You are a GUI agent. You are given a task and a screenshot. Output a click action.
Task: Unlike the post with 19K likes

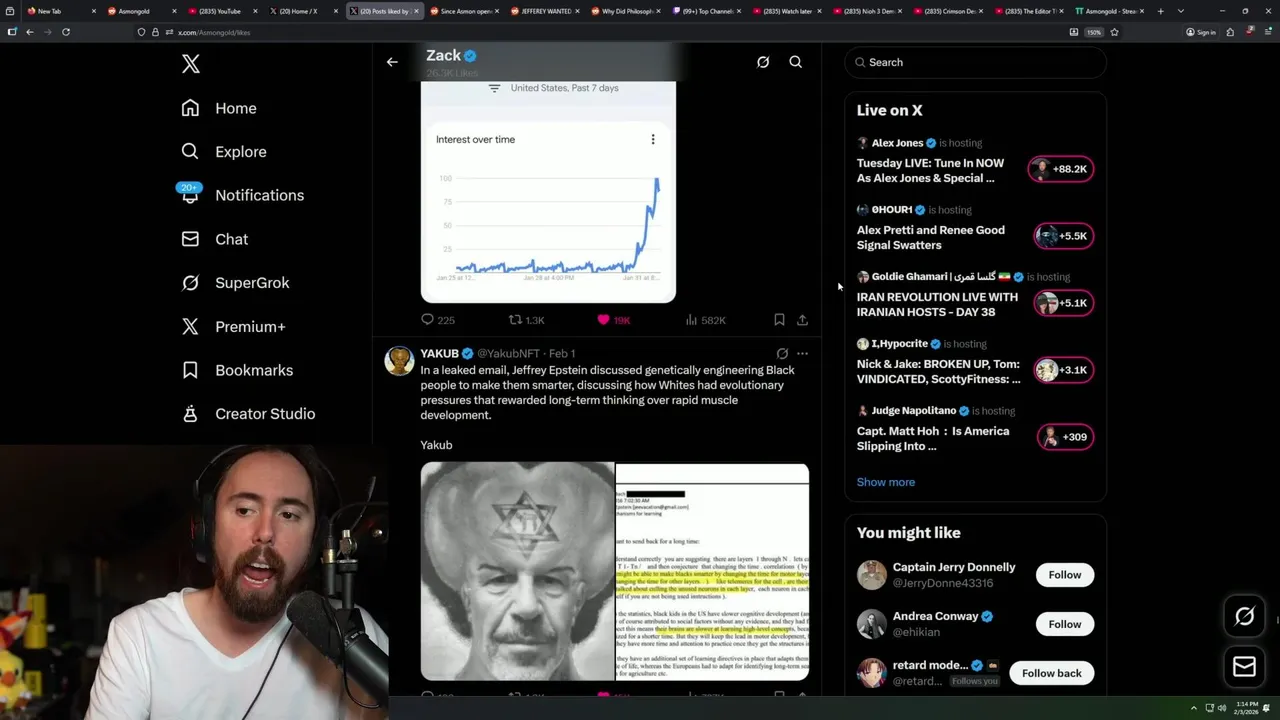point(603,320)
